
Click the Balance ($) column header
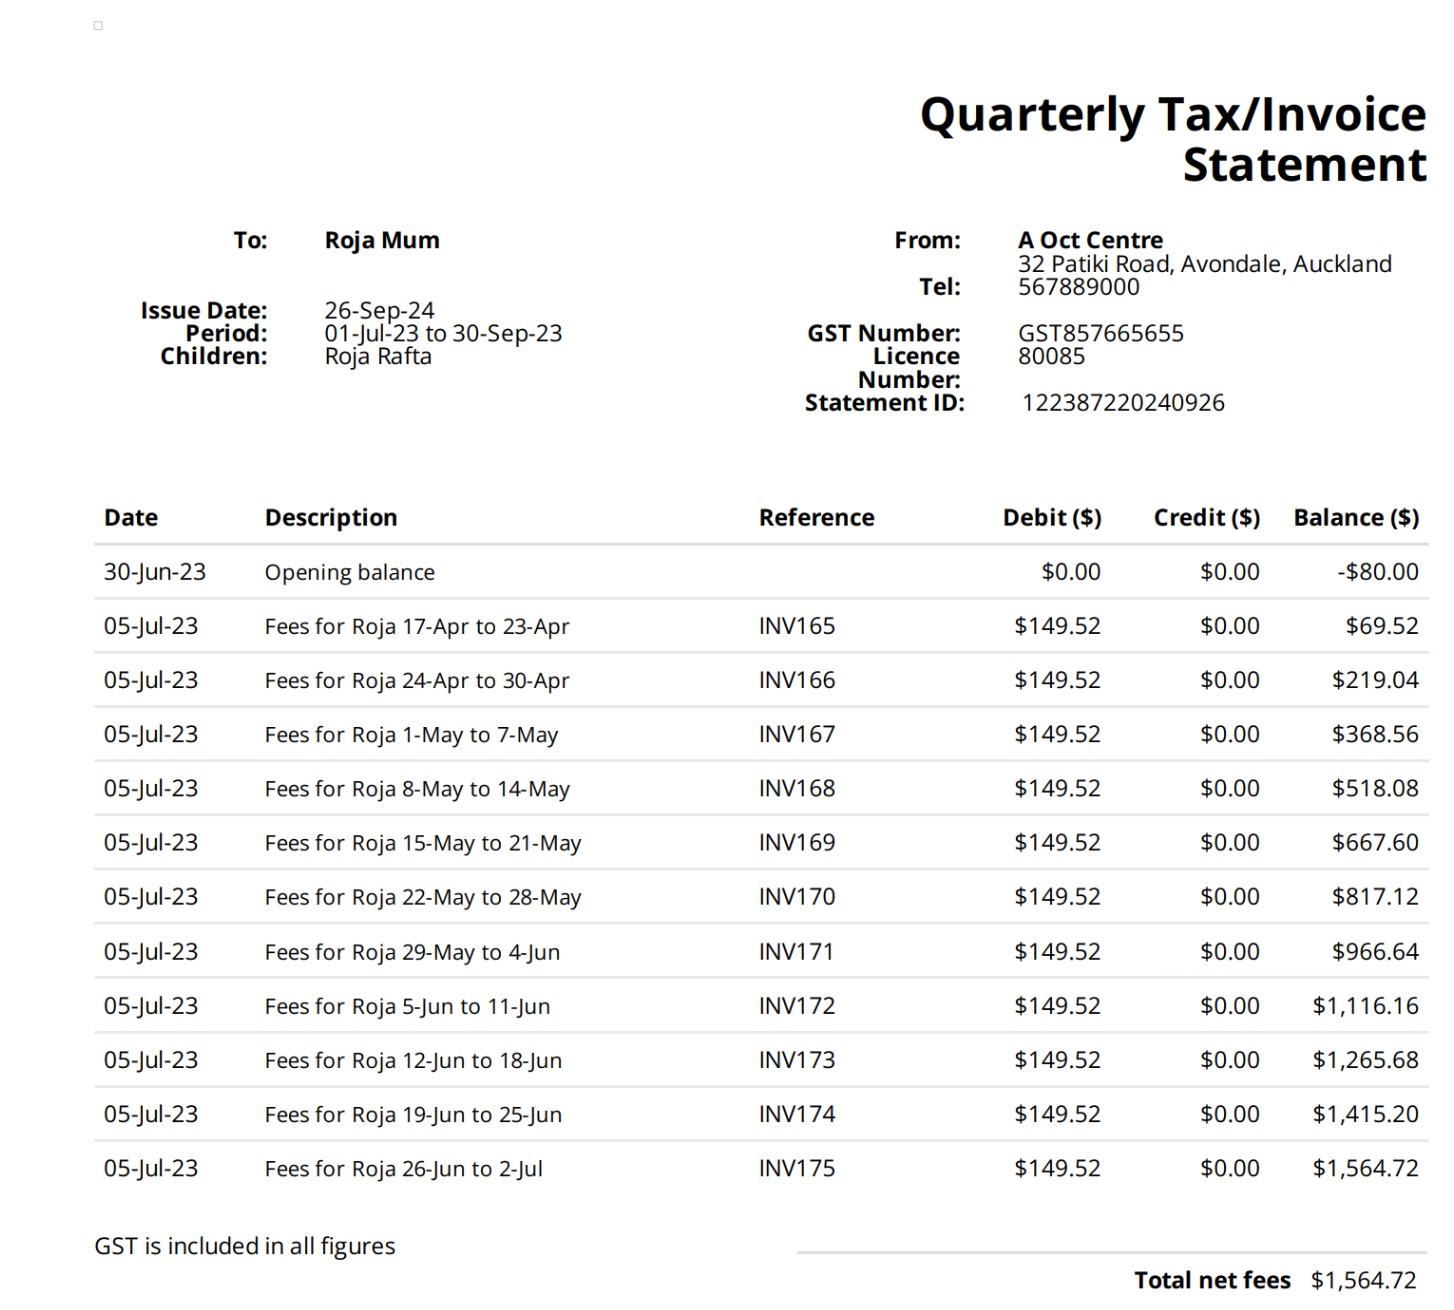point(1356,518)
